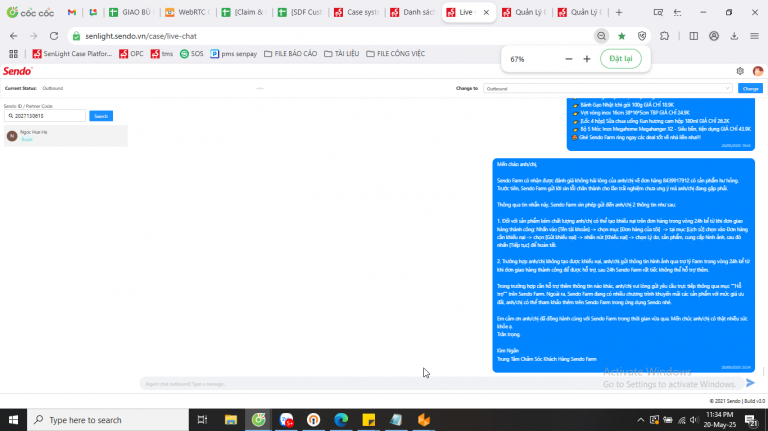Increase zoom with the plus button
Image resolution: width=768 pixels, height=431 pixels.
[587, 59]
